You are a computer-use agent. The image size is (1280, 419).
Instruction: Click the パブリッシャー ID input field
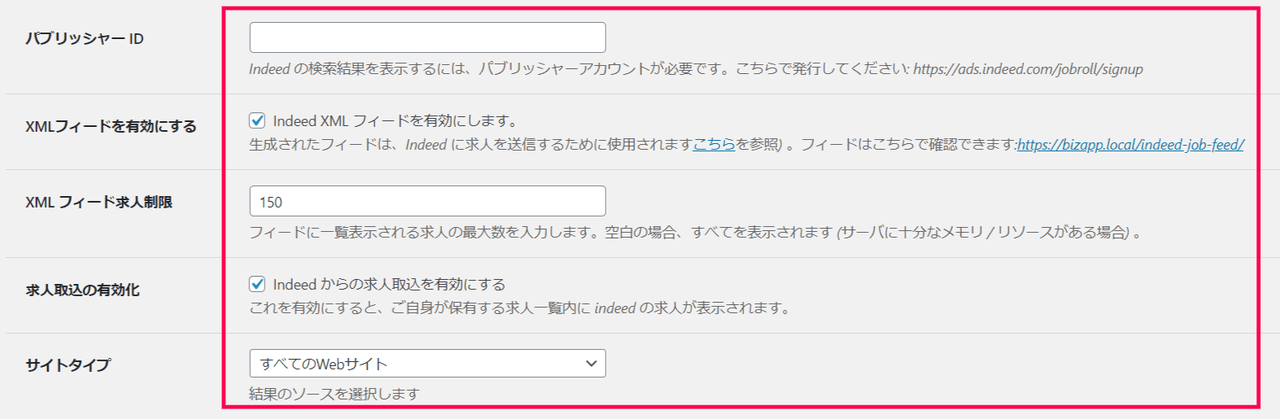pos(427,37)
